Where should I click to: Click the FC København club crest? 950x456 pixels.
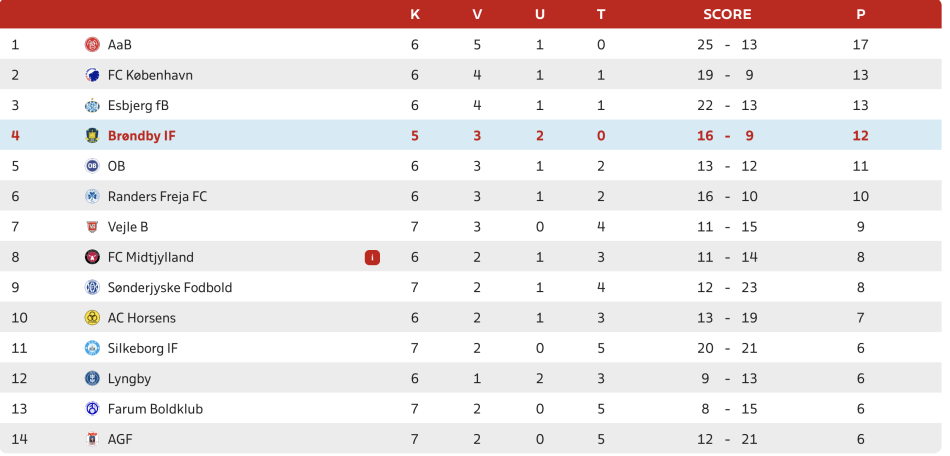click(x=92, y=75)
